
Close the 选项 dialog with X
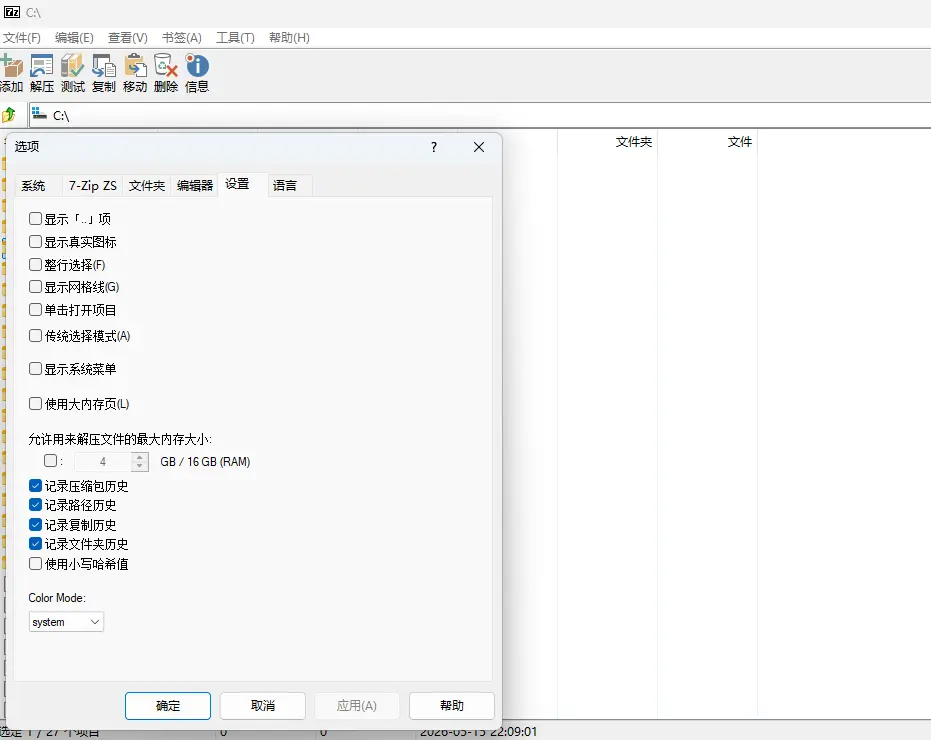(479, 147)
